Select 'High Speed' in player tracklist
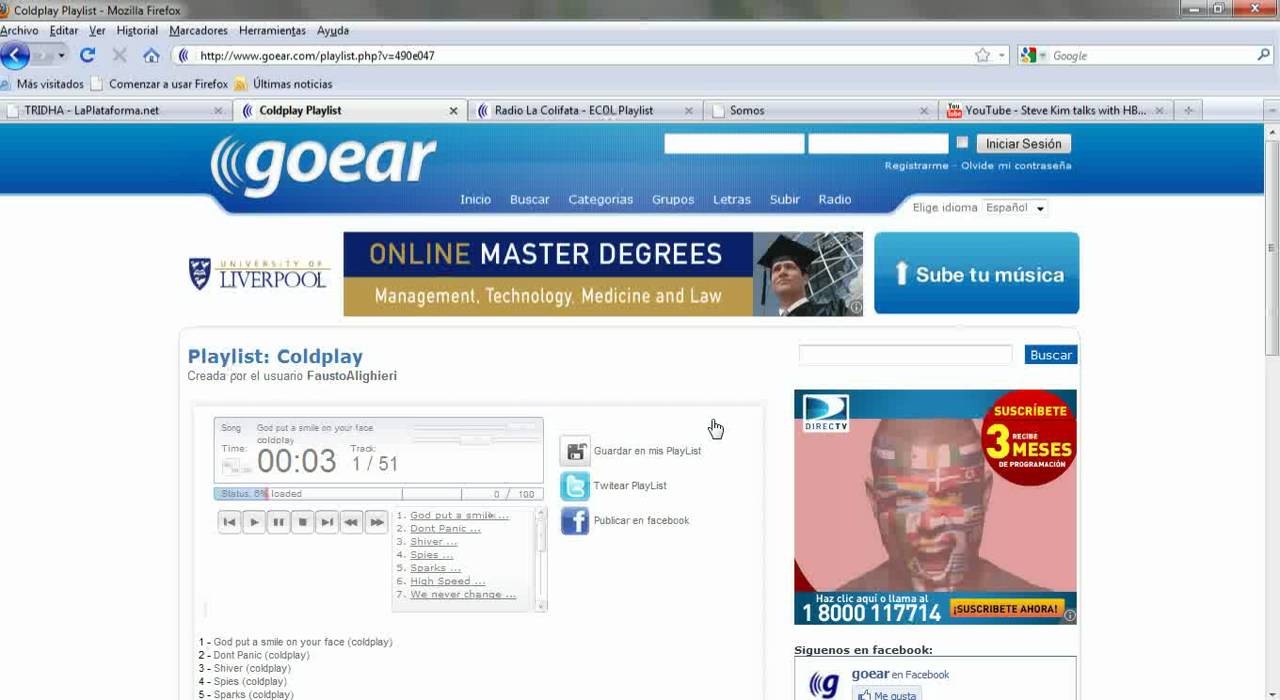The image size is (1280, 700). pyautogui.click(x=447, y=581)
